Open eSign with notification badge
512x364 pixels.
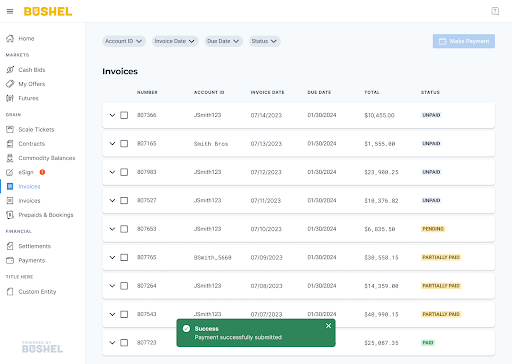click(25, 172)
